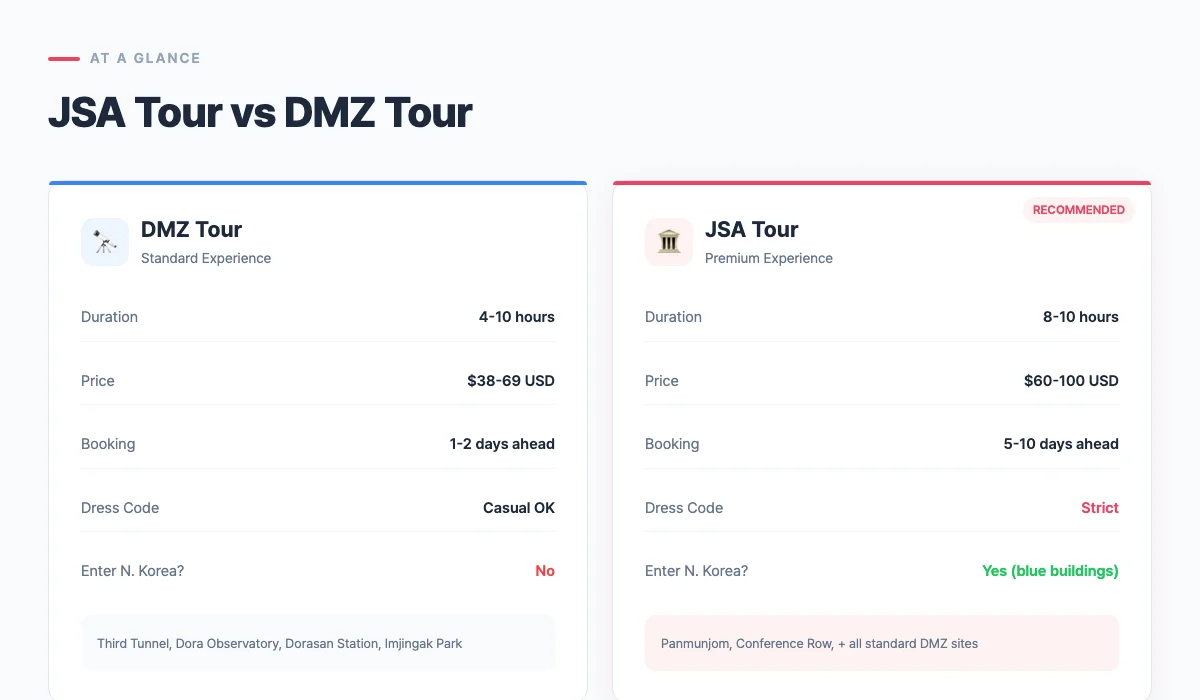Click the blue accent bar above the DMZ Tour card
Viewport: 1200px width, 700px height.
point(318,183)
